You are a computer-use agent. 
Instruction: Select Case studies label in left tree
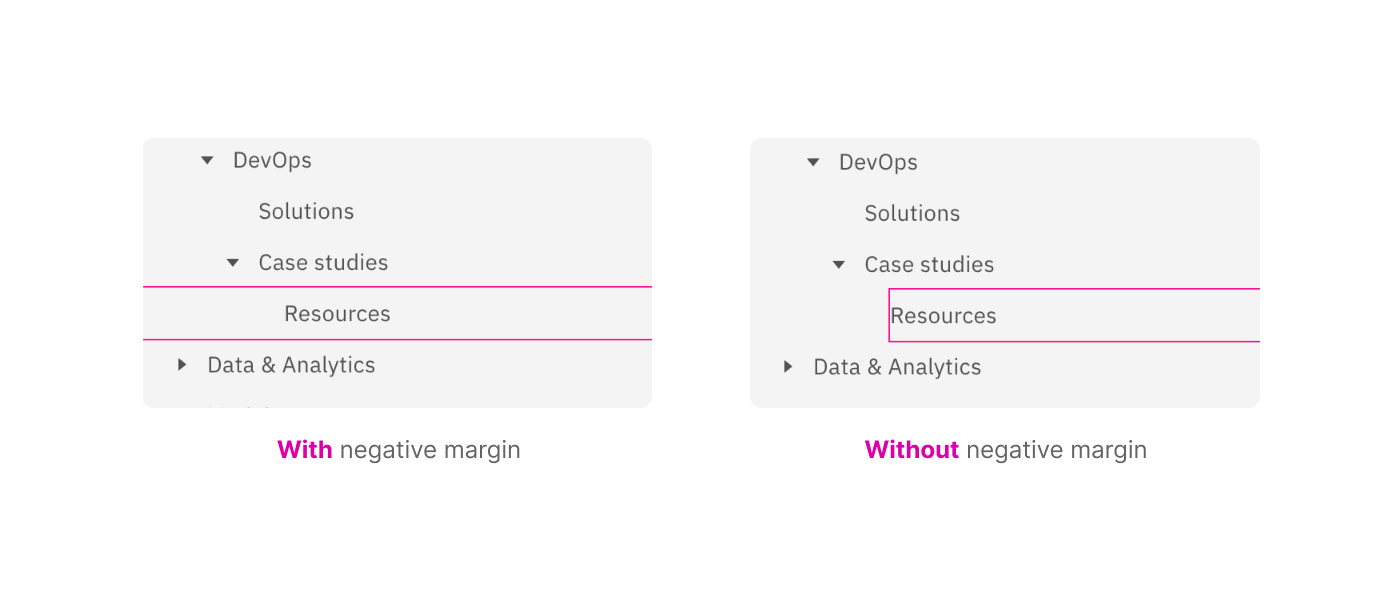pos(323,263)
